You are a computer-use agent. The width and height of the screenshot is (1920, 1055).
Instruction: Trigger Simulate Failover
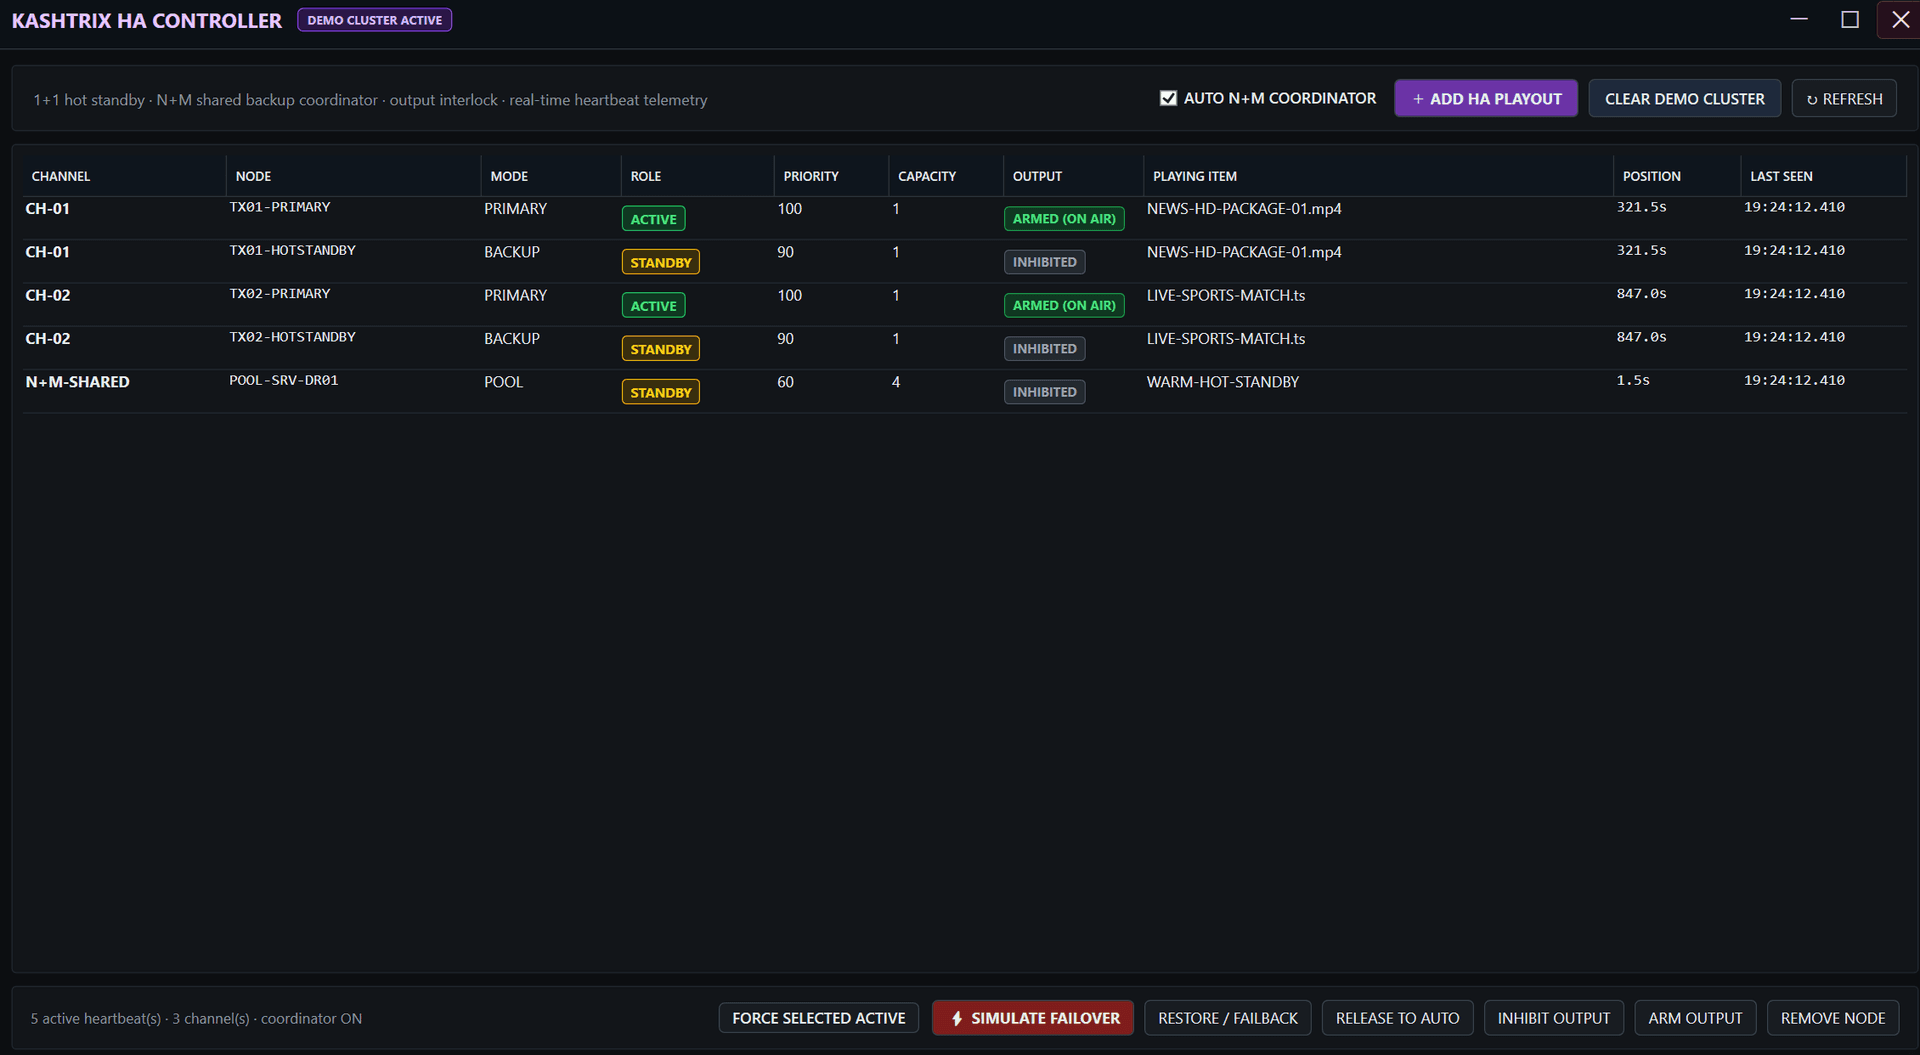1033,1018
